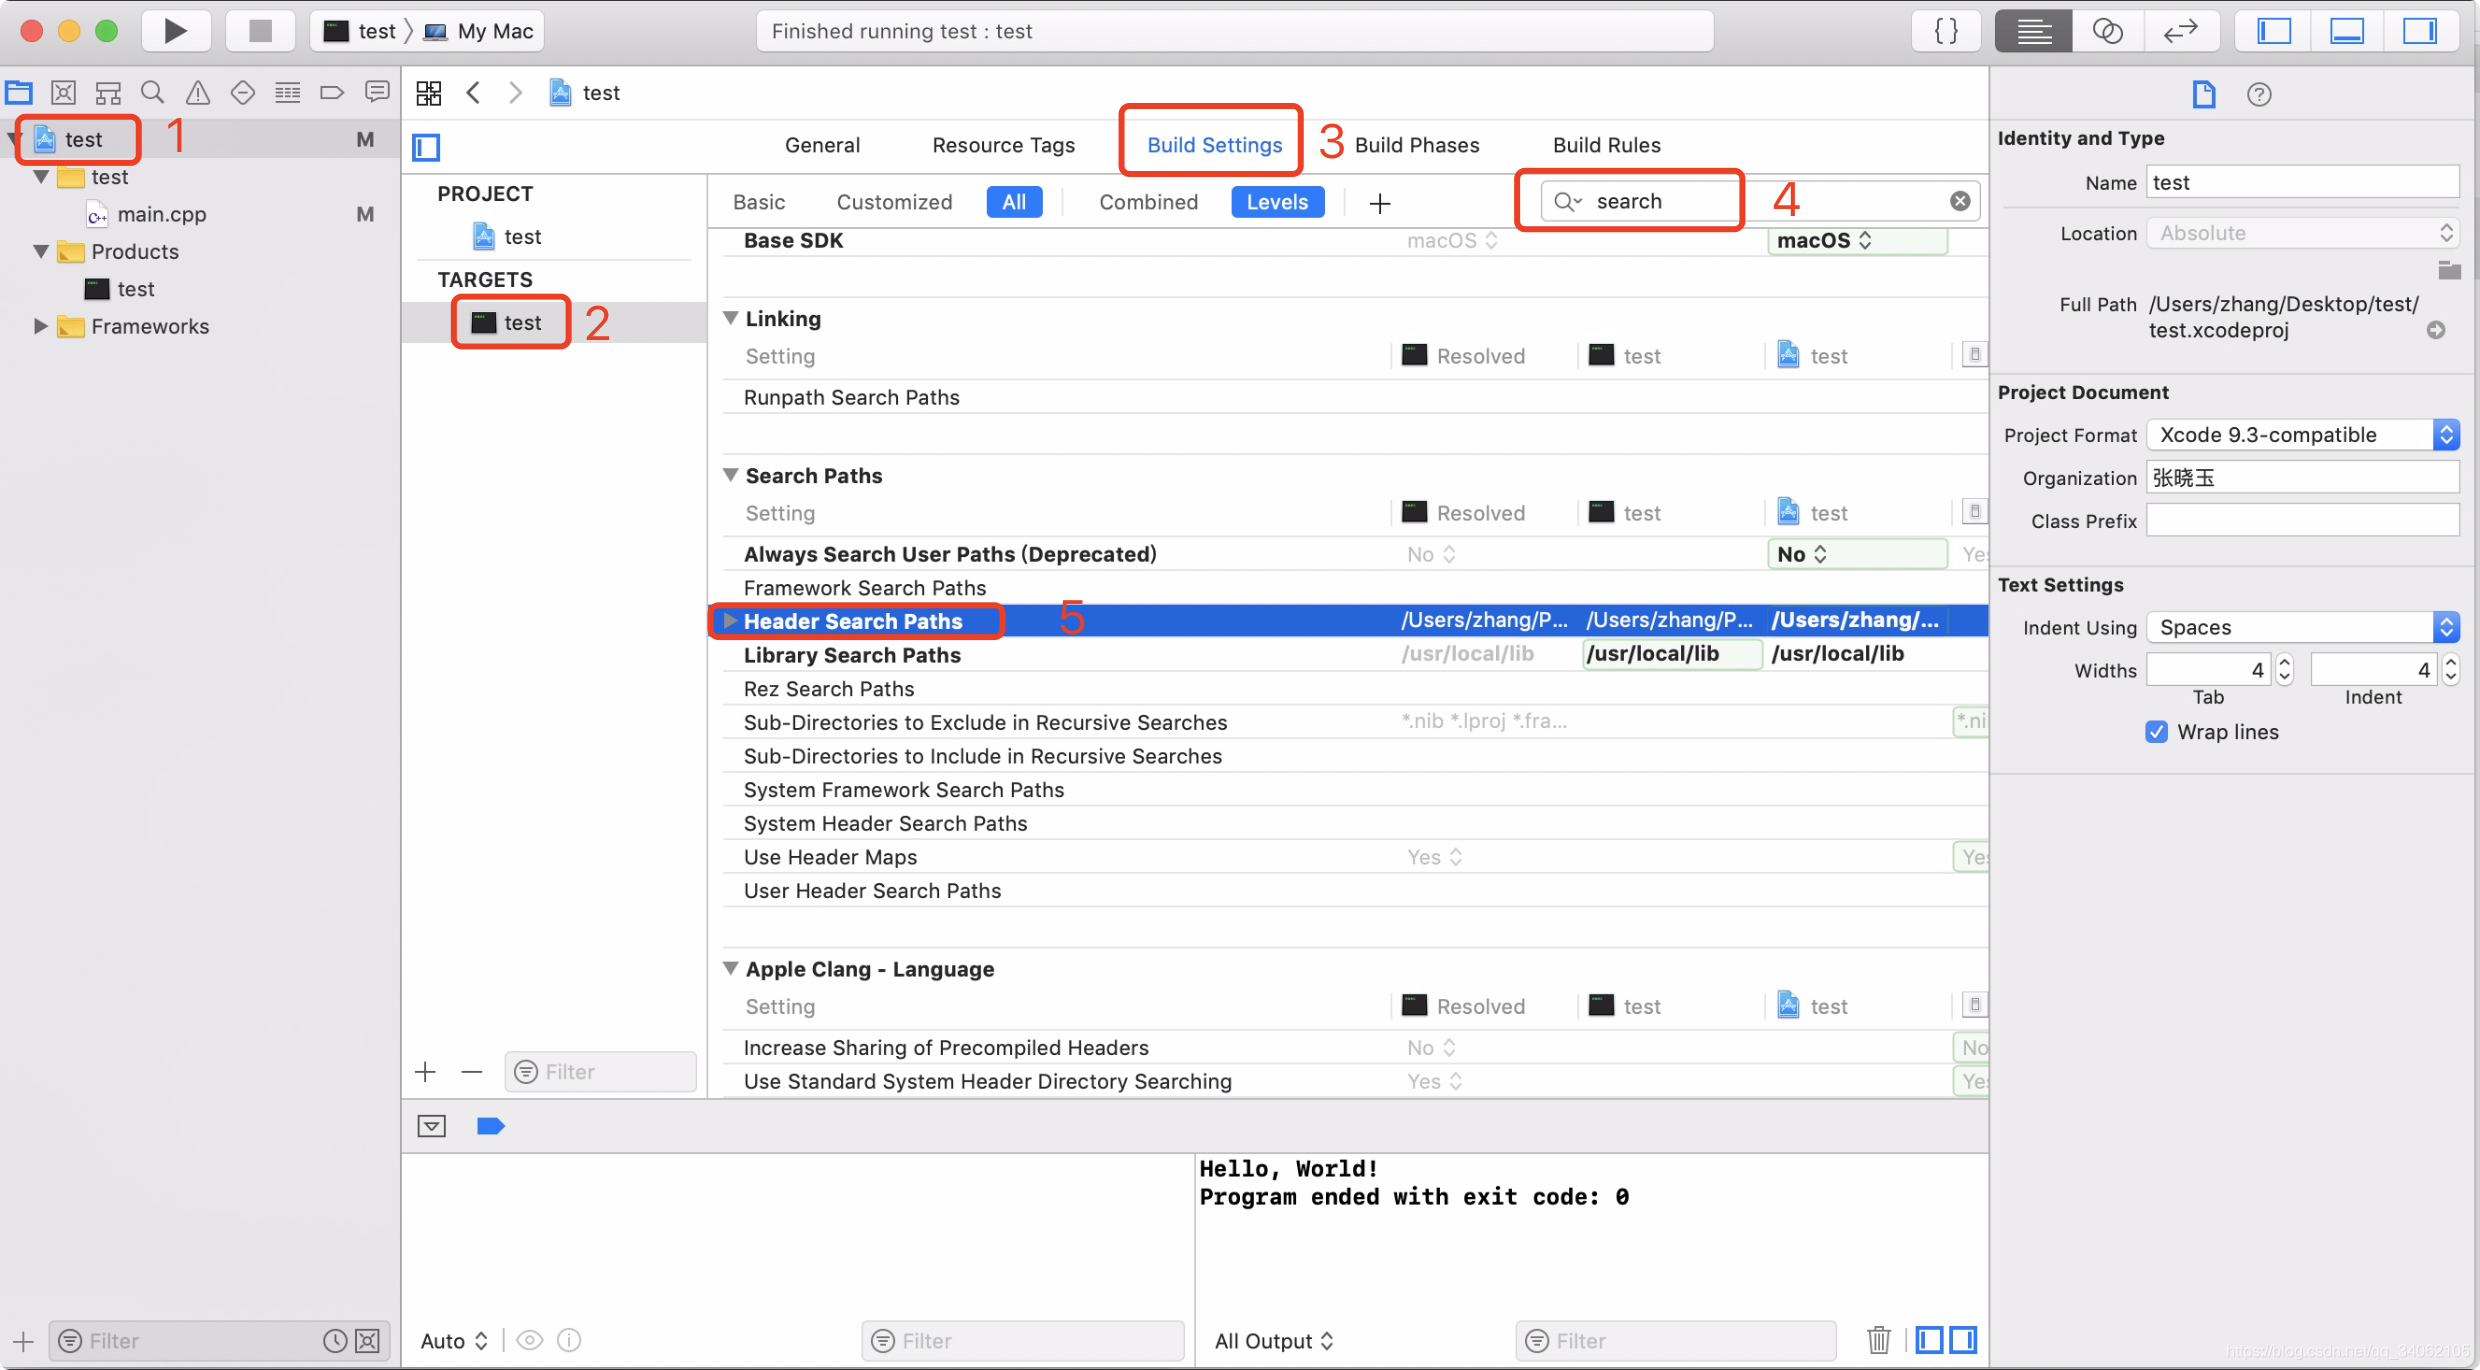This screenshot has height=1370, width=2480.
Task: Click the Xcode toolbar add button
Action: (1380, 201)
